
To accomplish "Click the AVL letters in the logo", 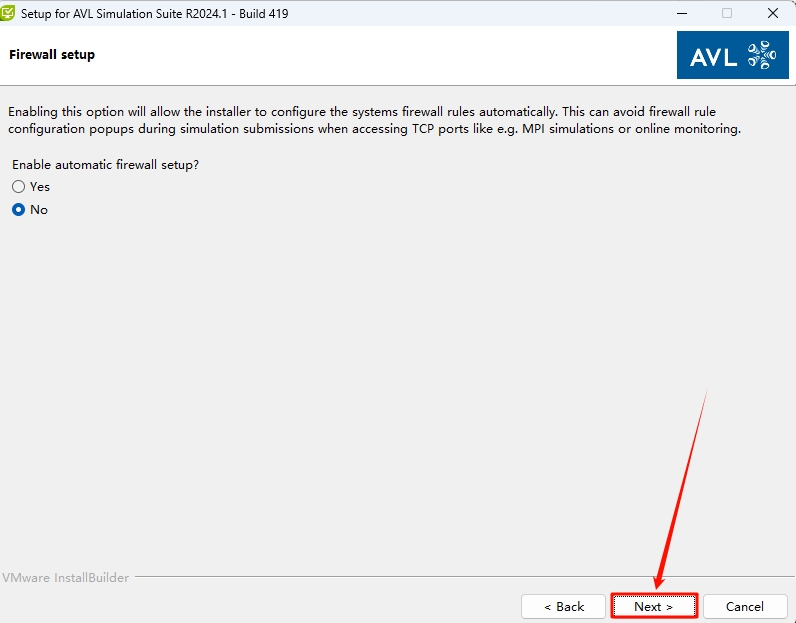I will tap(714, 55).
